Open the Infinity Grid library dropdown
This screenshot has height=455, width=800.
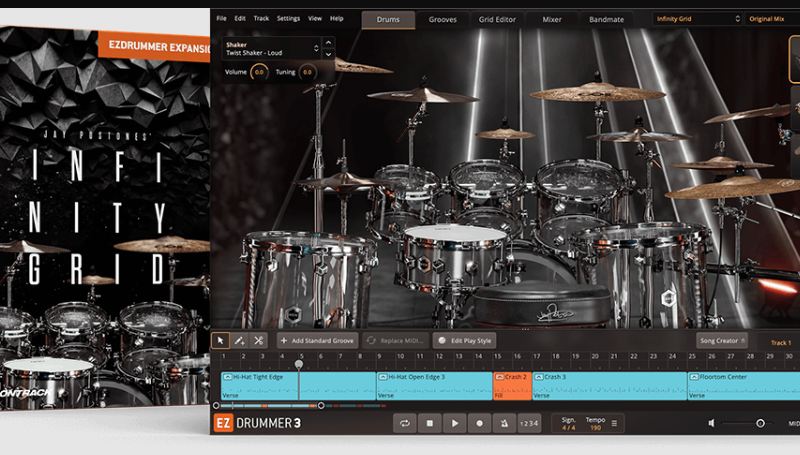point(697,19)
